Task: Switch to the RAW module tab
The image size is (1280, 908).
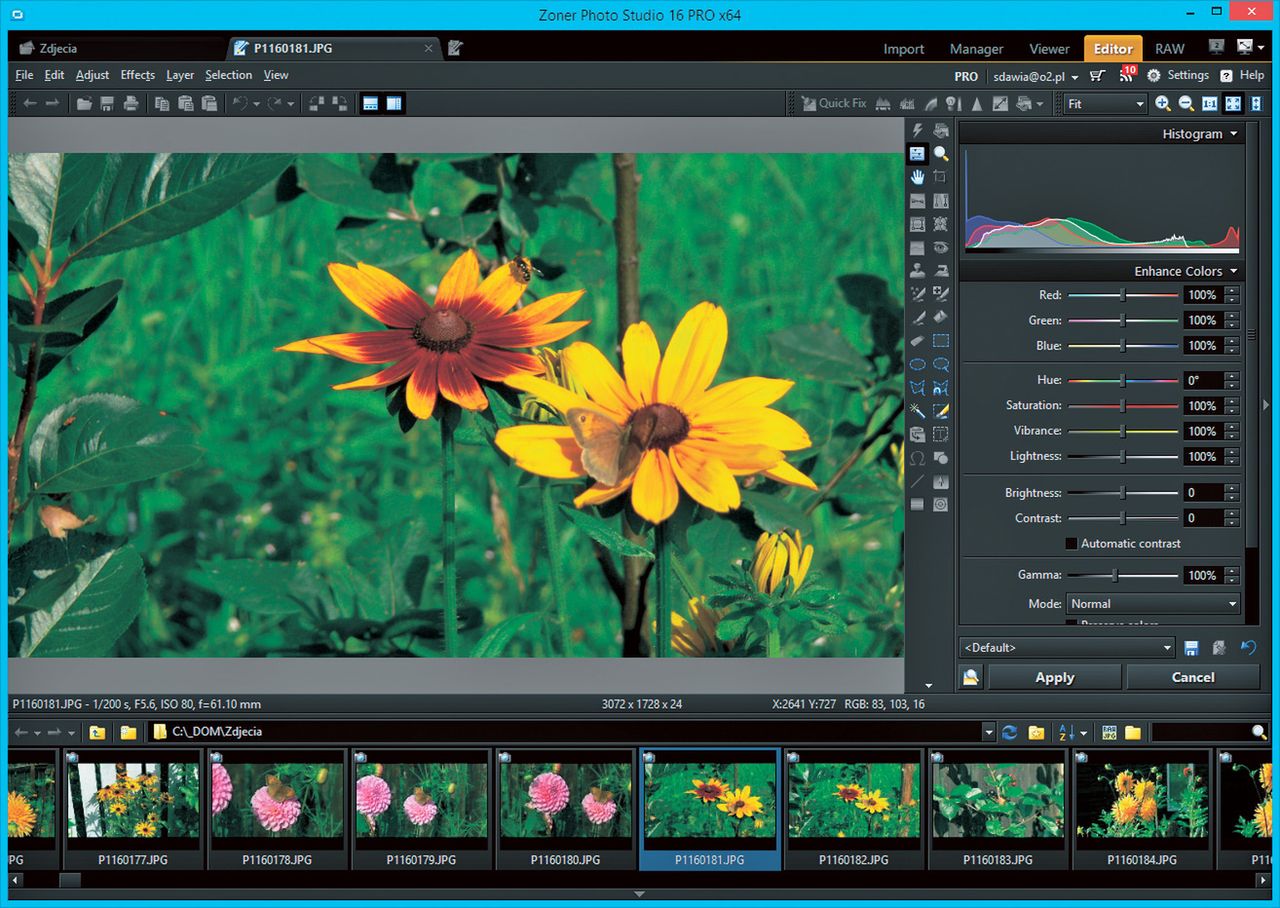Action: coord(1169,49)
